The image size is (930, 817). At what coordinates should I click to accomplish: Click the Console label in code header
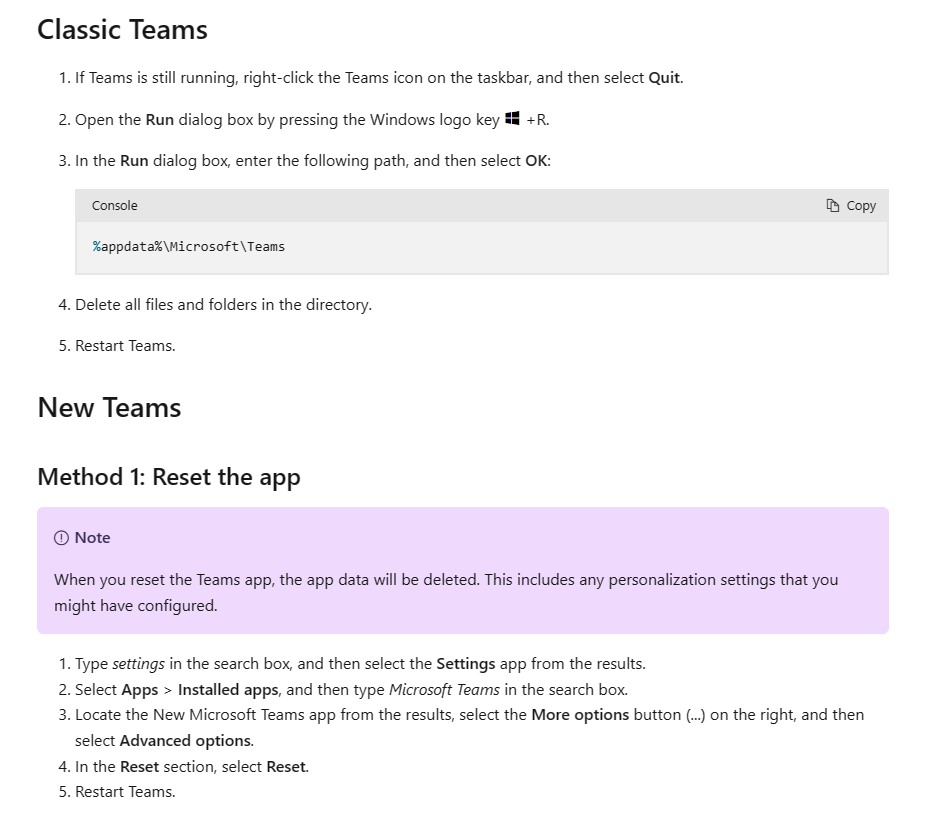coord(114,205)
